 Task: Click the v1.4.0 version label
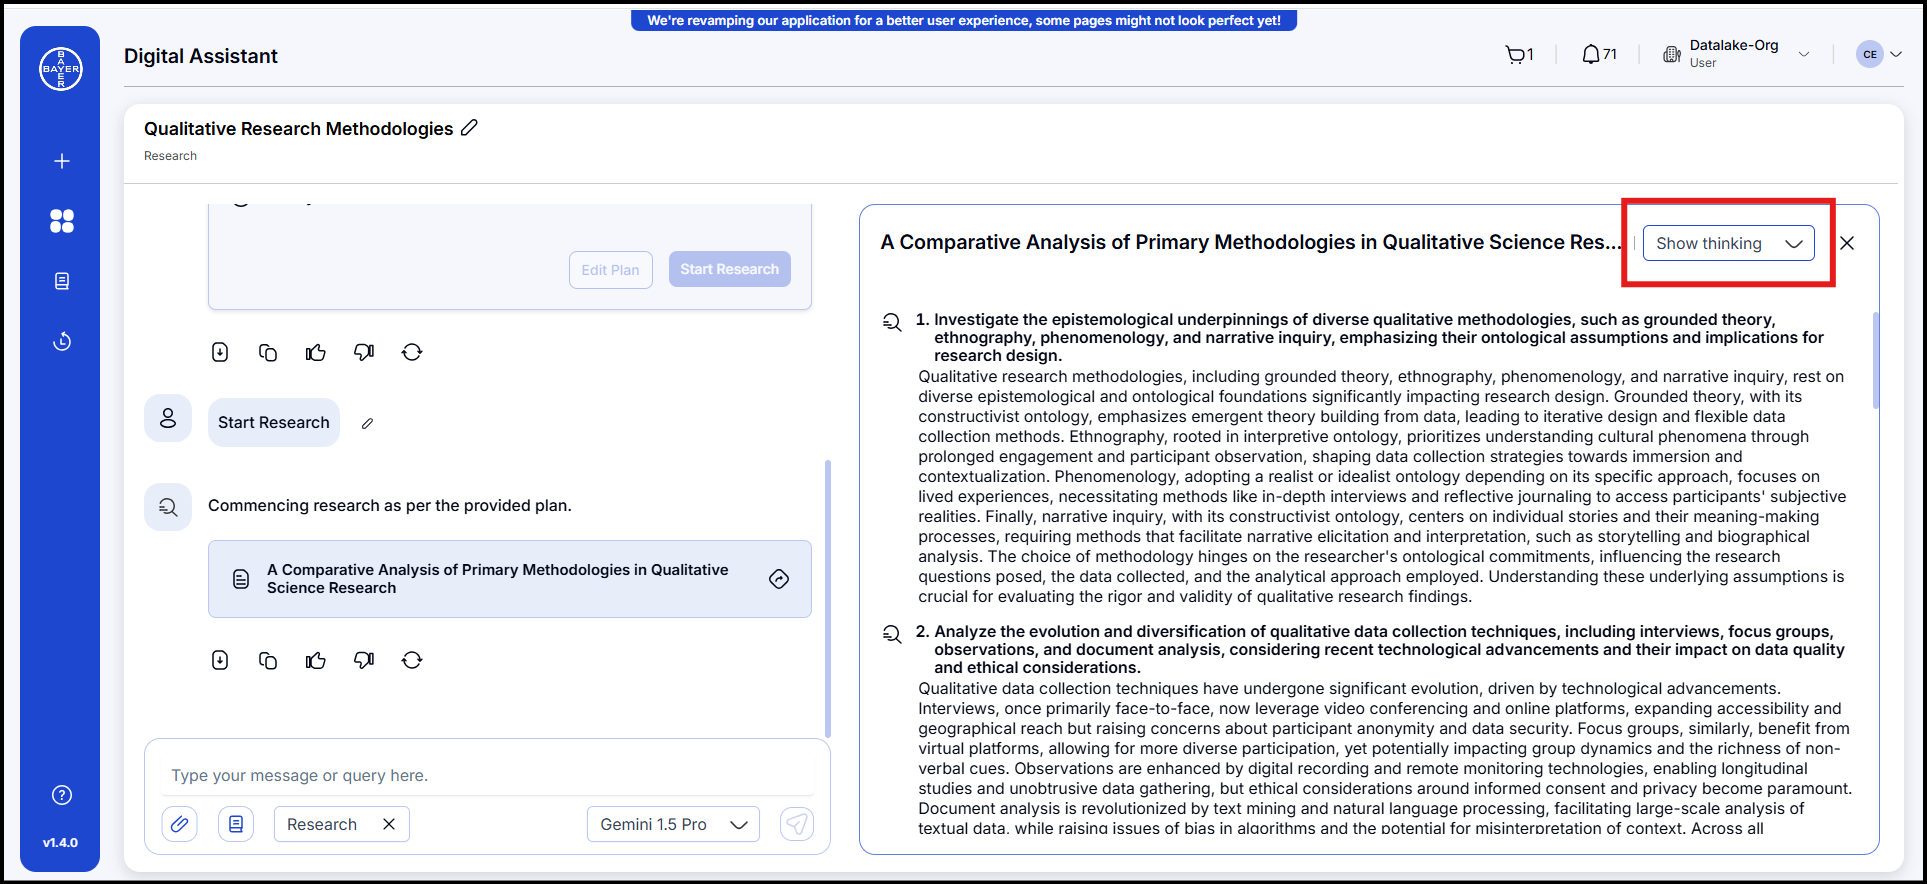tap(60, 843)
